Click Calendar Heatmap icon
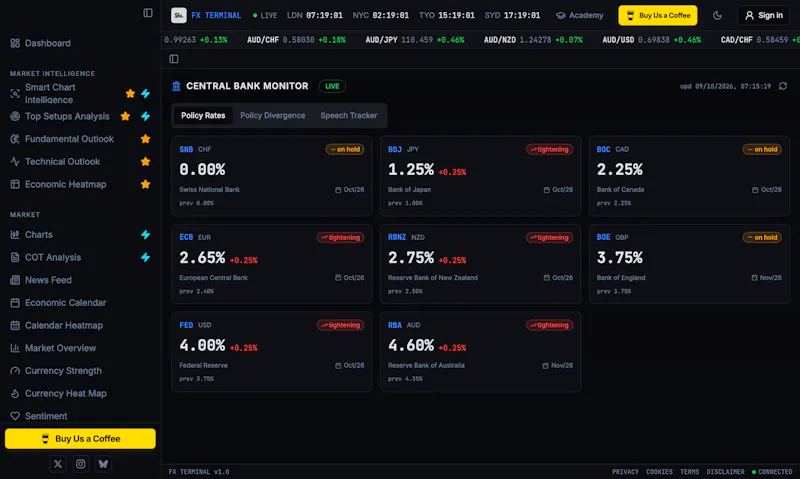This screenshot has height=479, width=800. pyautogui.click(x=15, y=325)
